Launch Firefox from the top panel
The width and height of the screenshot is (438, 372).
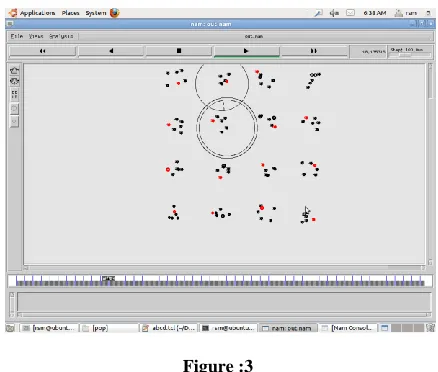click(115, 13)
